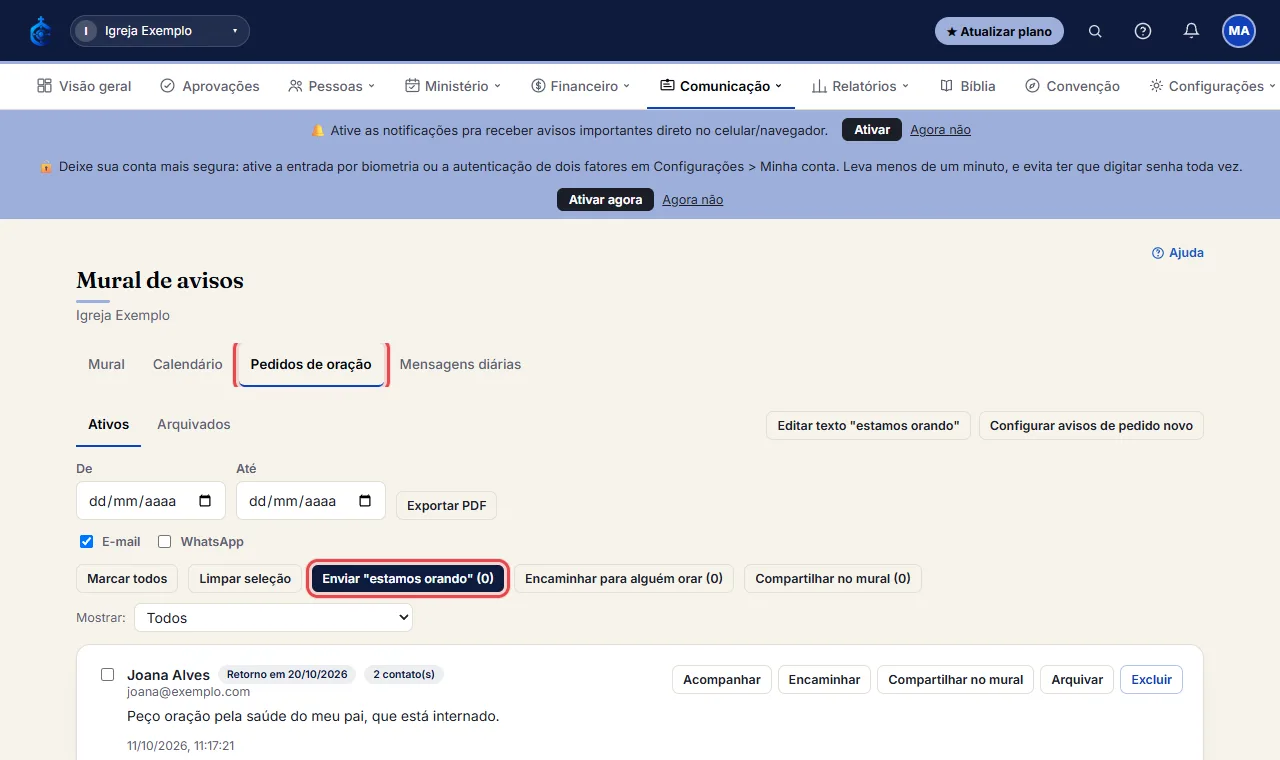1280x760 pixels.
Task: Click the app logo in the header
Action: coord(41,31)
